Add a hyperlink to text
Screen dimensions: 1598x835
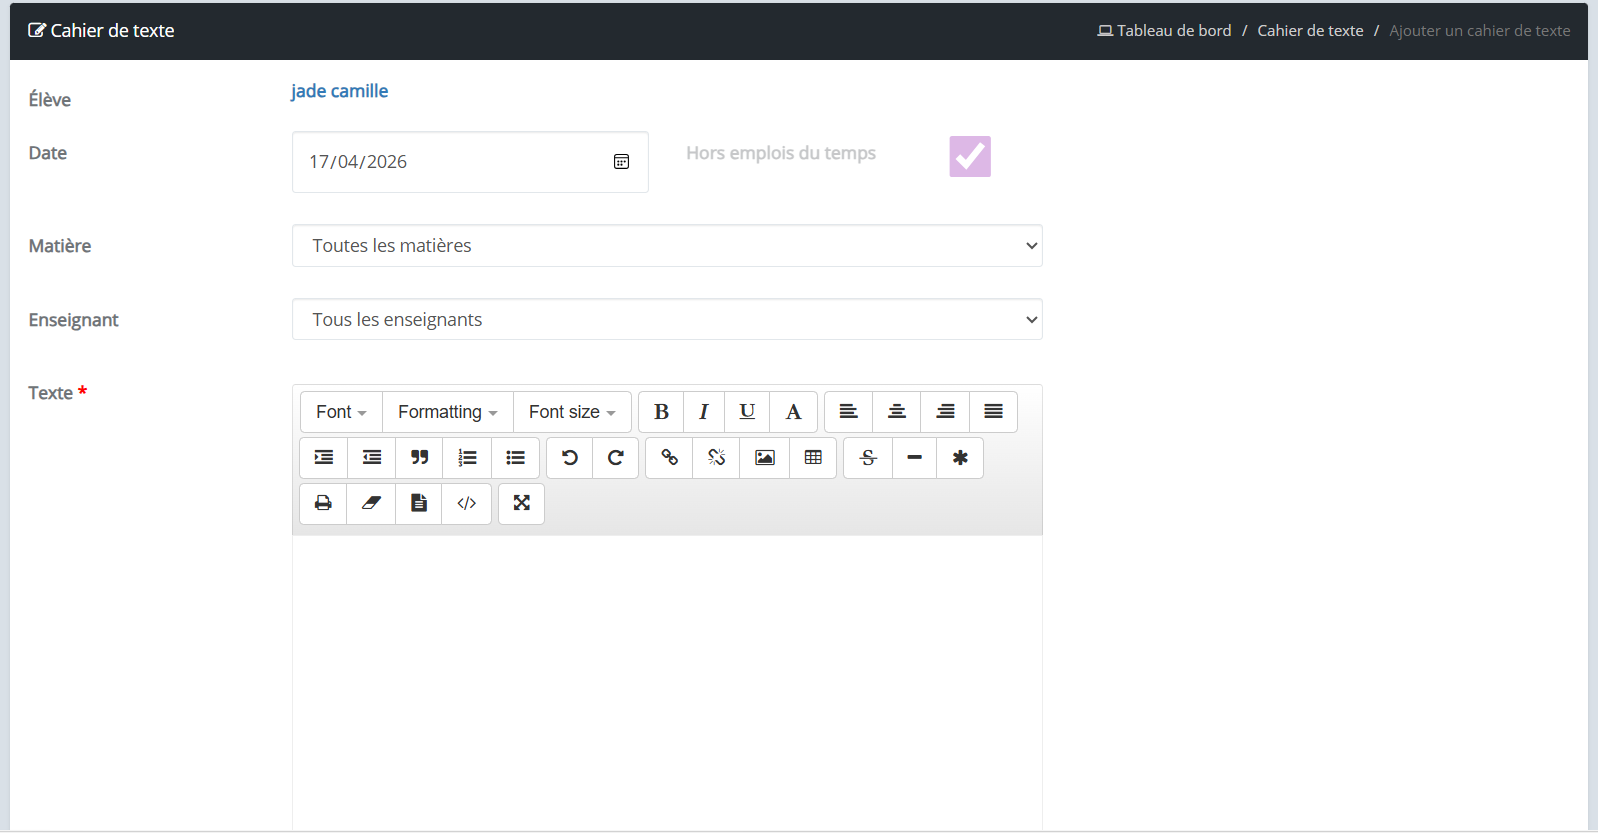[x=669, y=458]
